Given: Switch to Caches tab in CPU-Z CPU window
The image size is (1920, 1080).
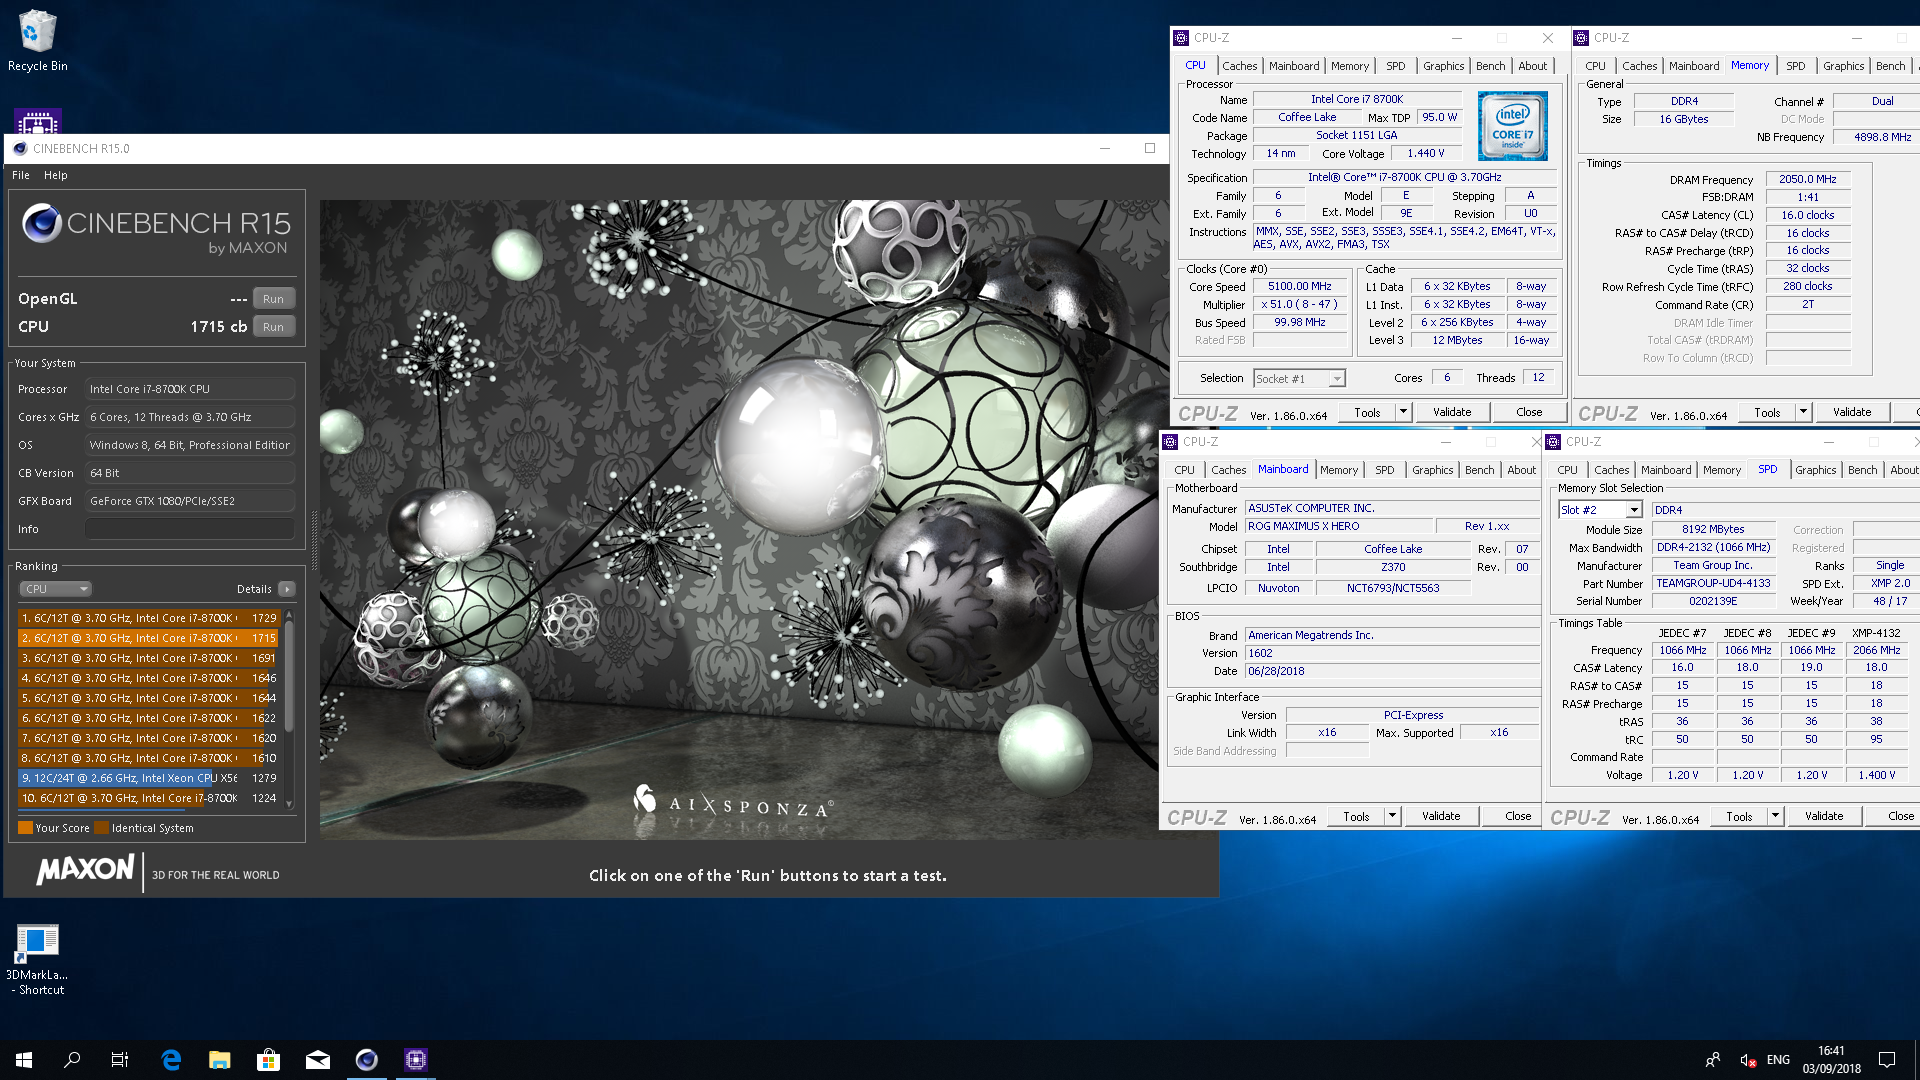Looking at the screenshot, I should tap(1240, 66).
